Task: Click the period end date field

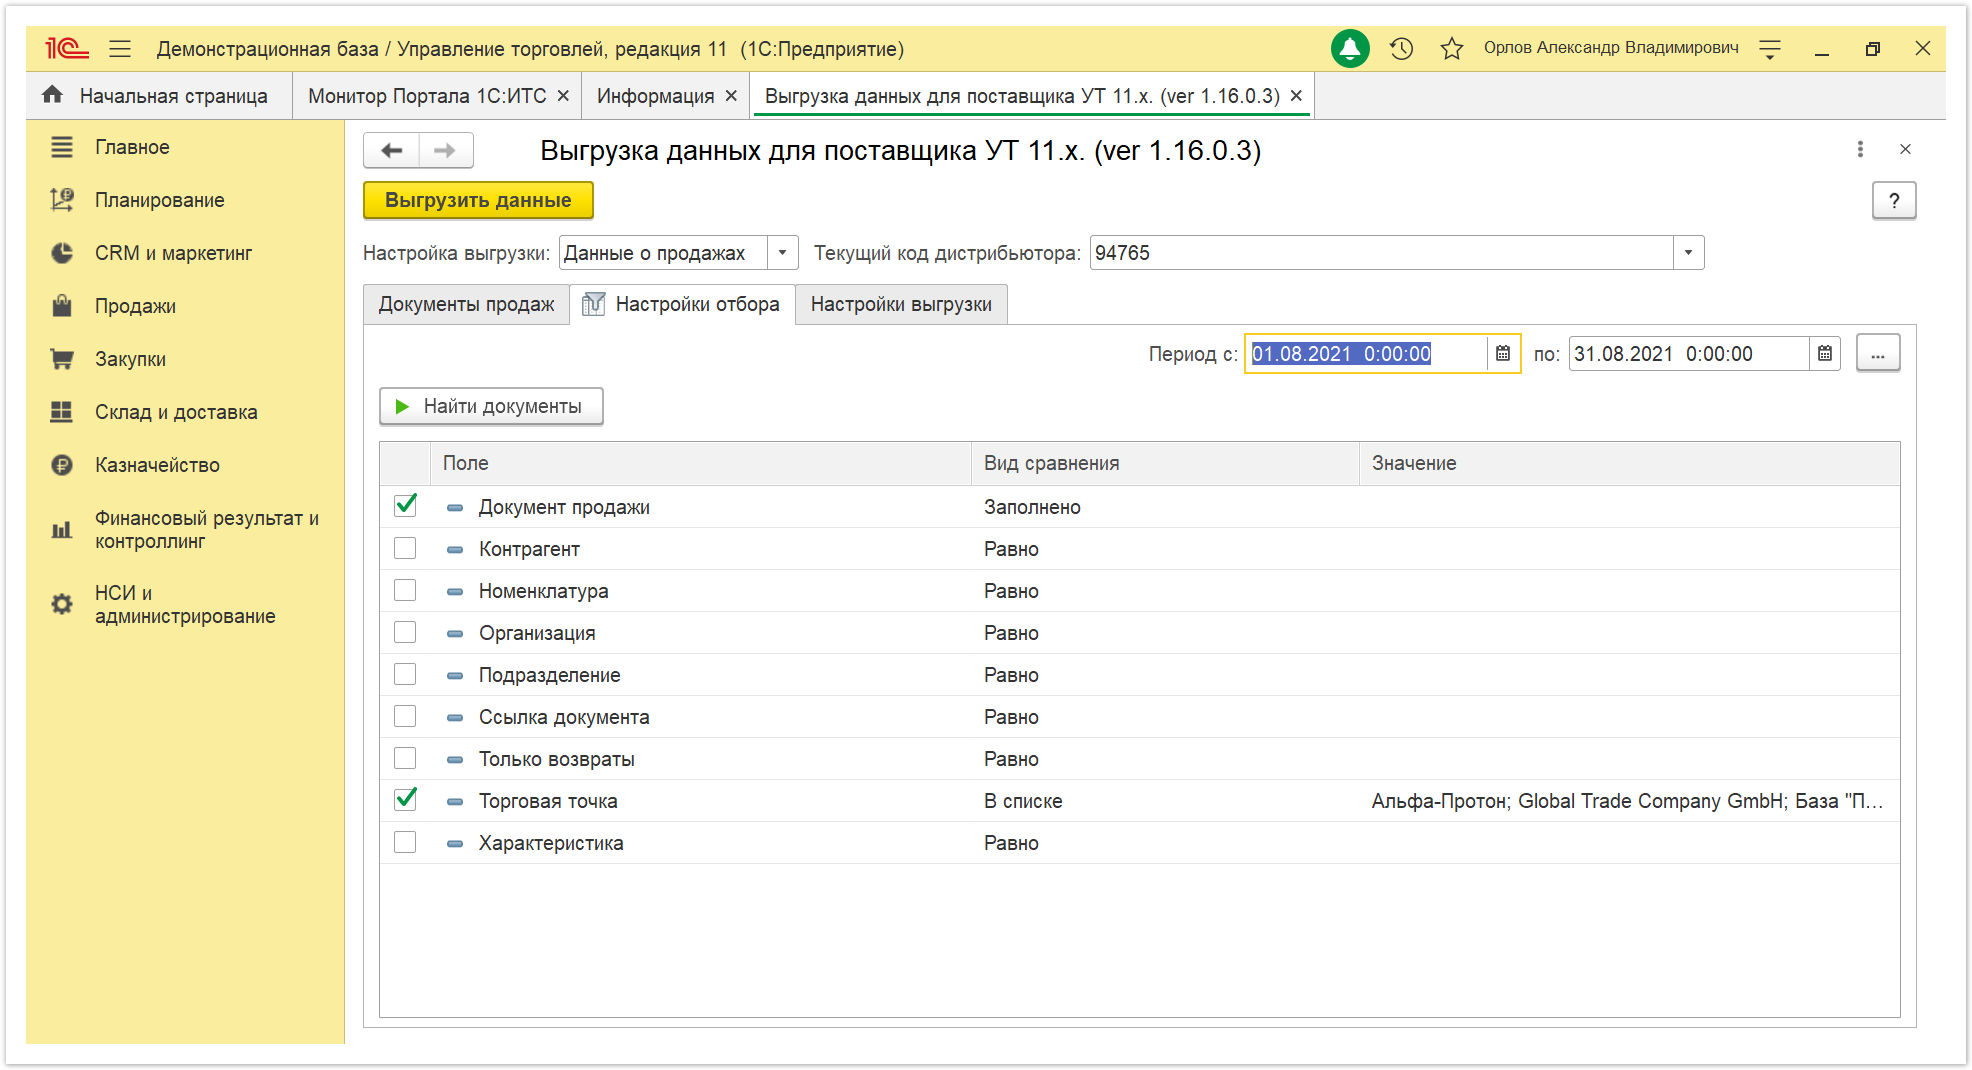Action: click(x=1689, y=353)
